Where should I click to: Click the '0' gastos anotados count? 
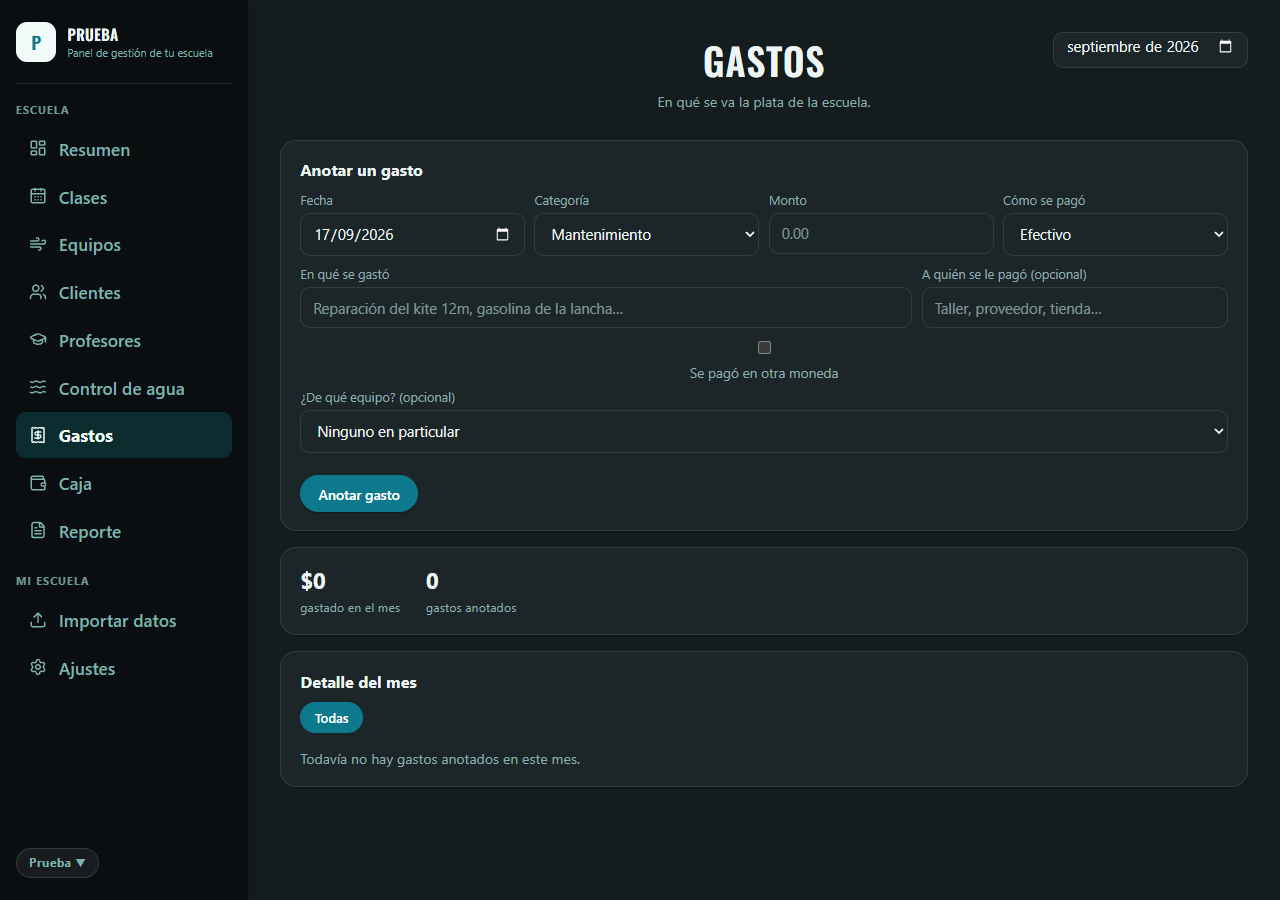coord(432,581)
